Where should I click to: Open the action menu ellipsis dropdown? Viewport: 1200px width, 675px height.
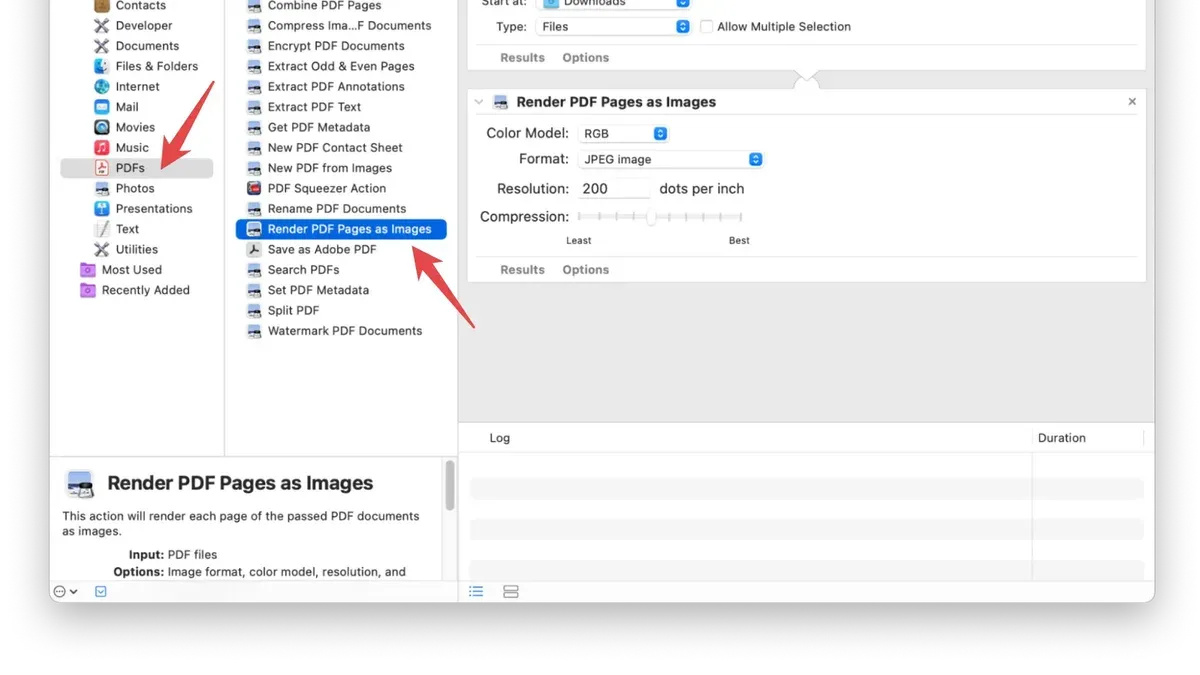pos(66,592)
